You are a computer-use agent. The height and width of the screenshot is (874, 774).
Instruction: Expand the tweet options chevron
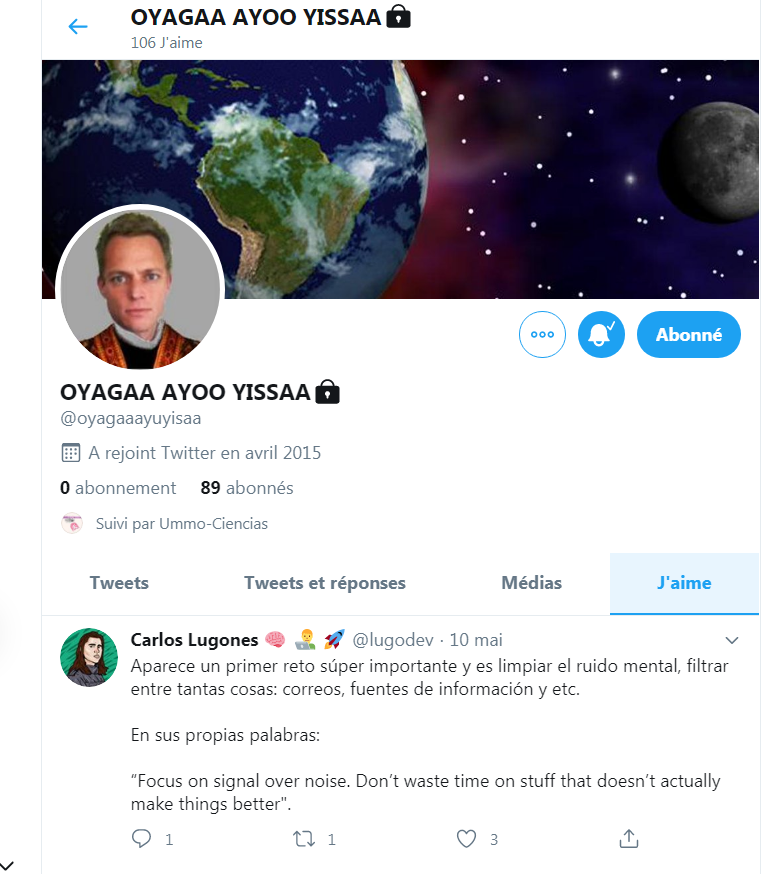732,640
